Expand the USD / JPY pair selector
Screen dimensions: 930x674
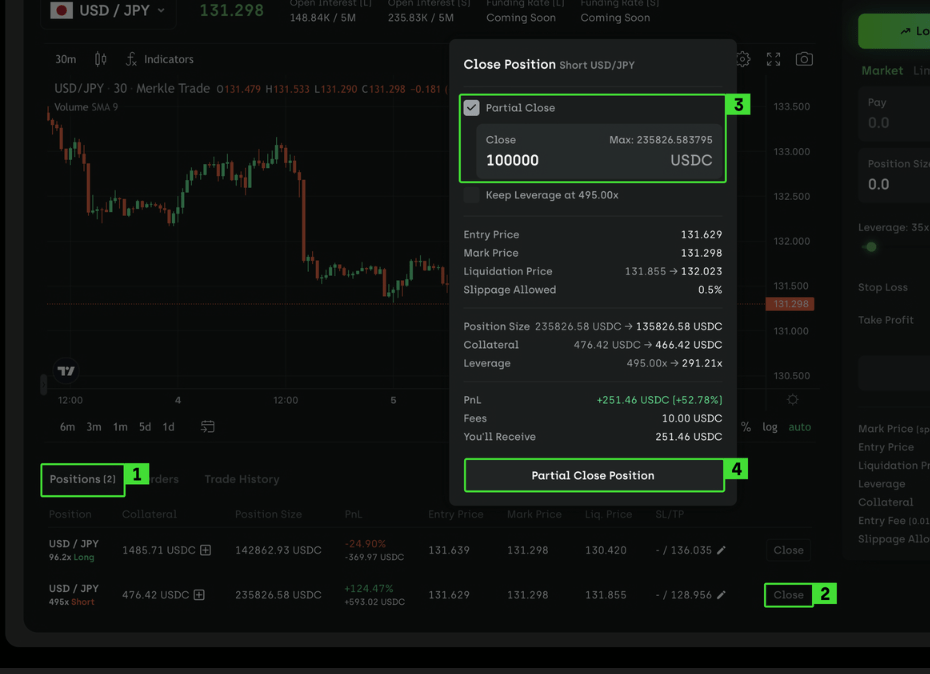108,11
